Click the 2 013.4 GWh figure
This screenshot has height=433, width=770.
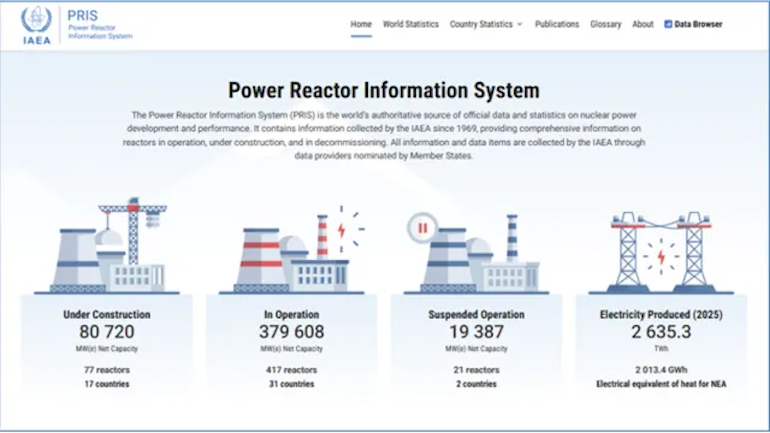(x=661, y=370)
